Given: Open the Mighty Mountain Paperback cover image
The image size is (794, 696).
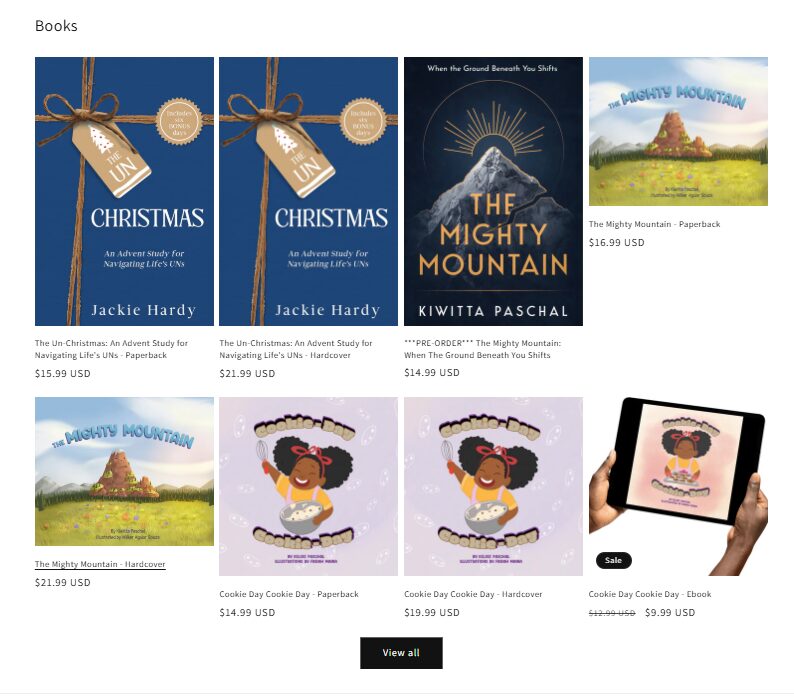Looking at the screenshot, I should [x=678, y=131].
